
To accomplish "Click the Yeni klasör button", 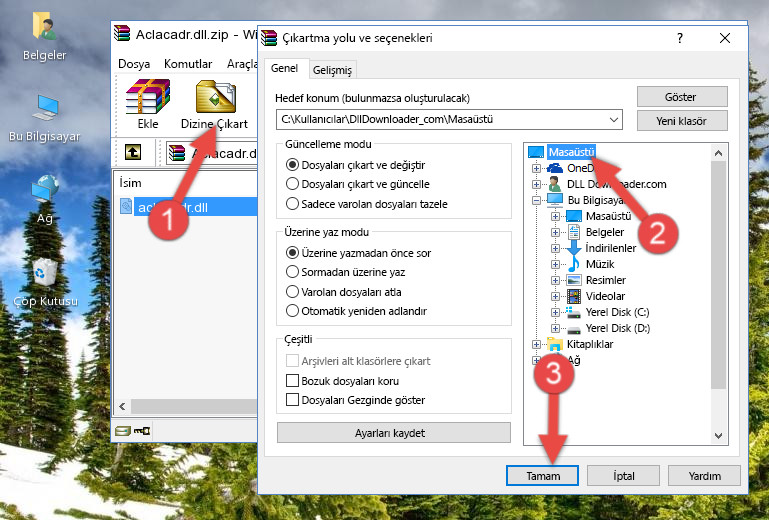I will pyautogui.click(x=682, y=121).
